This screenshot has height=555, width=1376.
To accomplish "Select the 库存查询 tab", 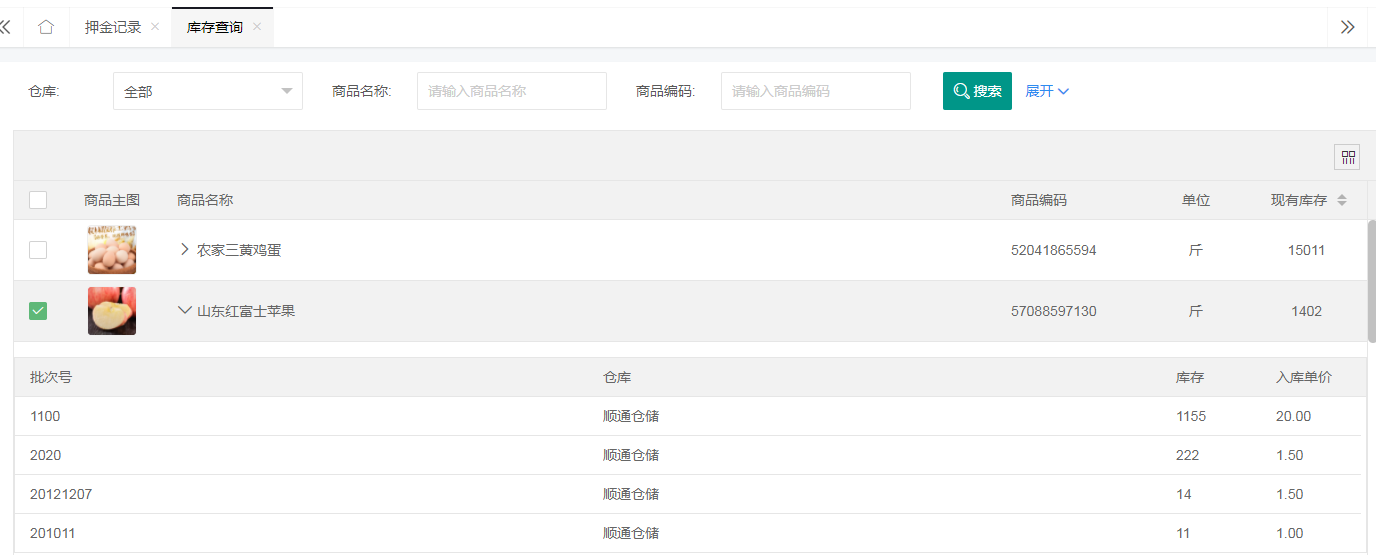I will pos(215,27).
